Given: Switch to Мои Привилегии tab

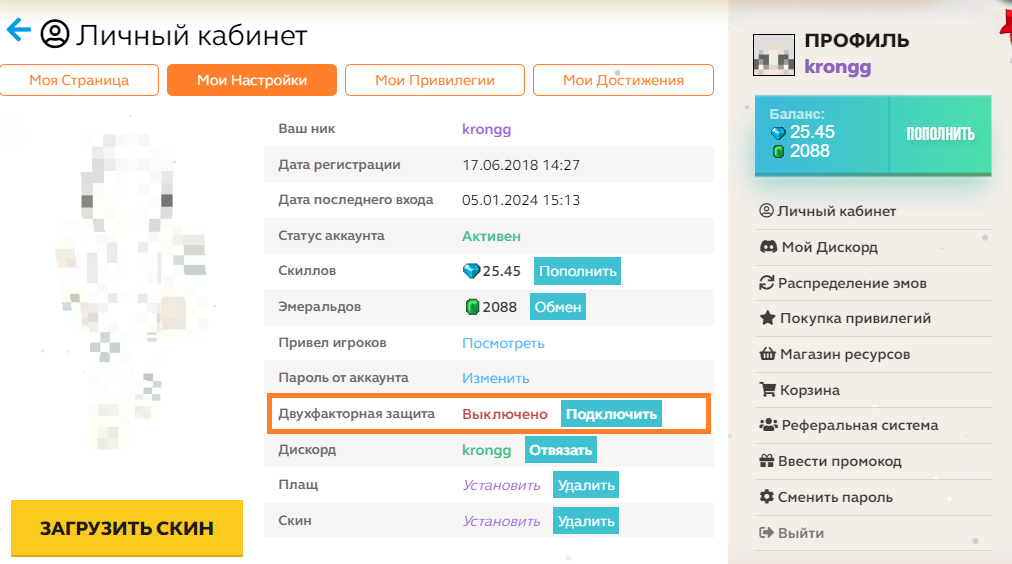Looking at the screenshot, I should 435,80.
